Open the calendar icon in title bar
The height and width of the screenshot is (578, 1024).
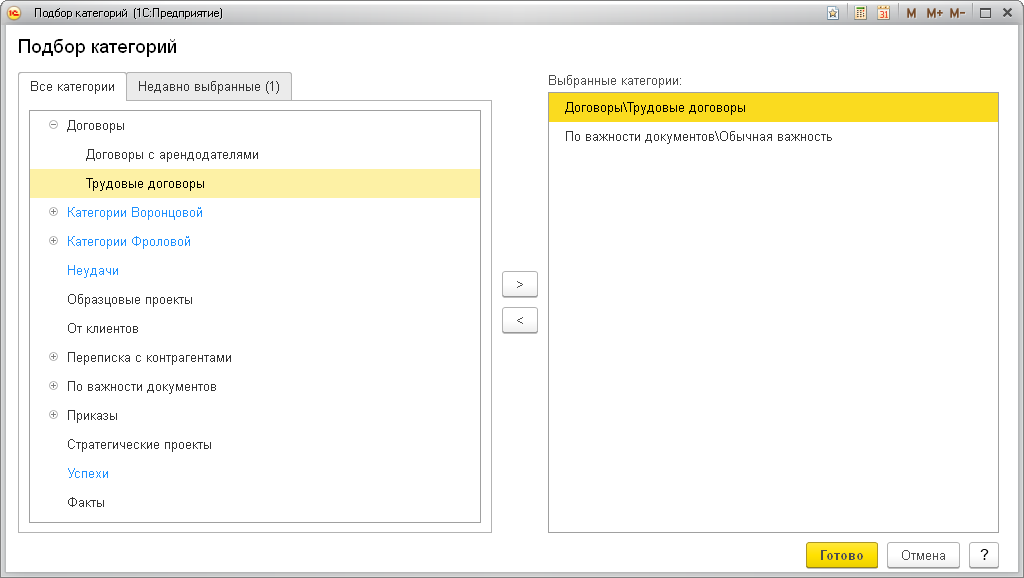[x=884, y=13]
